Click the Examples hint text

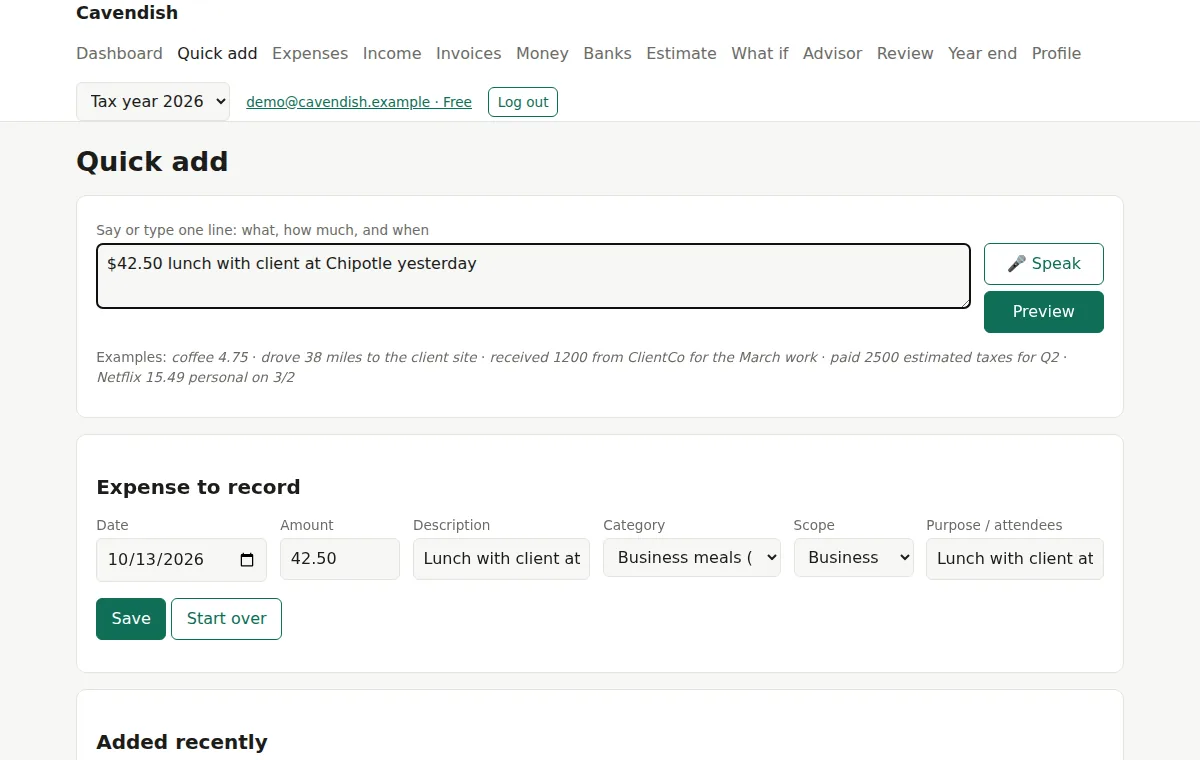click(x=581, y=367)
